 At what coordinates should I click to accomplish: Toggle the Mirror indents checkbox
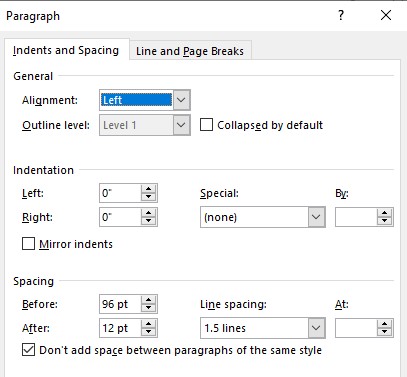pyautogui.click(x=28, y=243)
